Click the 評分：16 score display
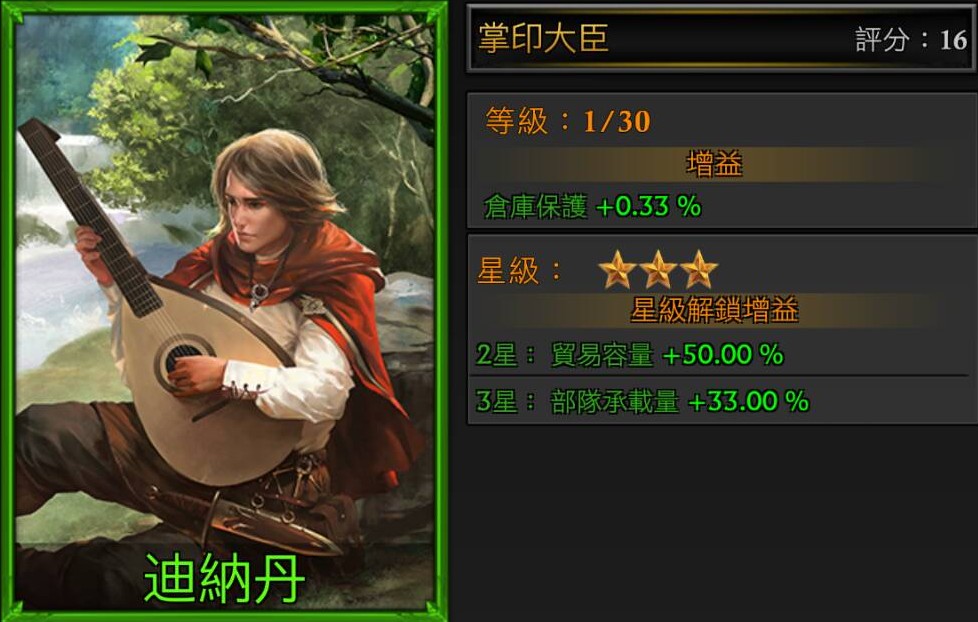 click(911, 40)
